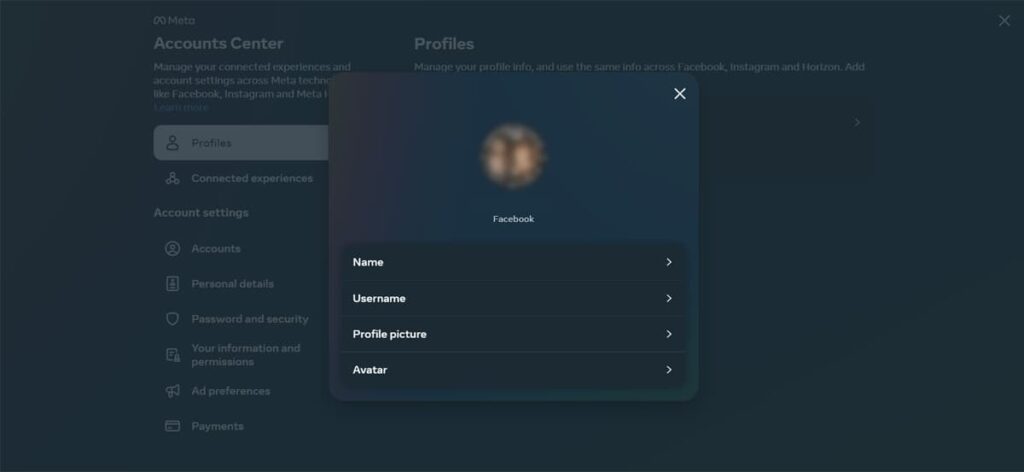Click the Learn more link
Viewport: 1024px width, 472px height.
(x=181, y=108)
